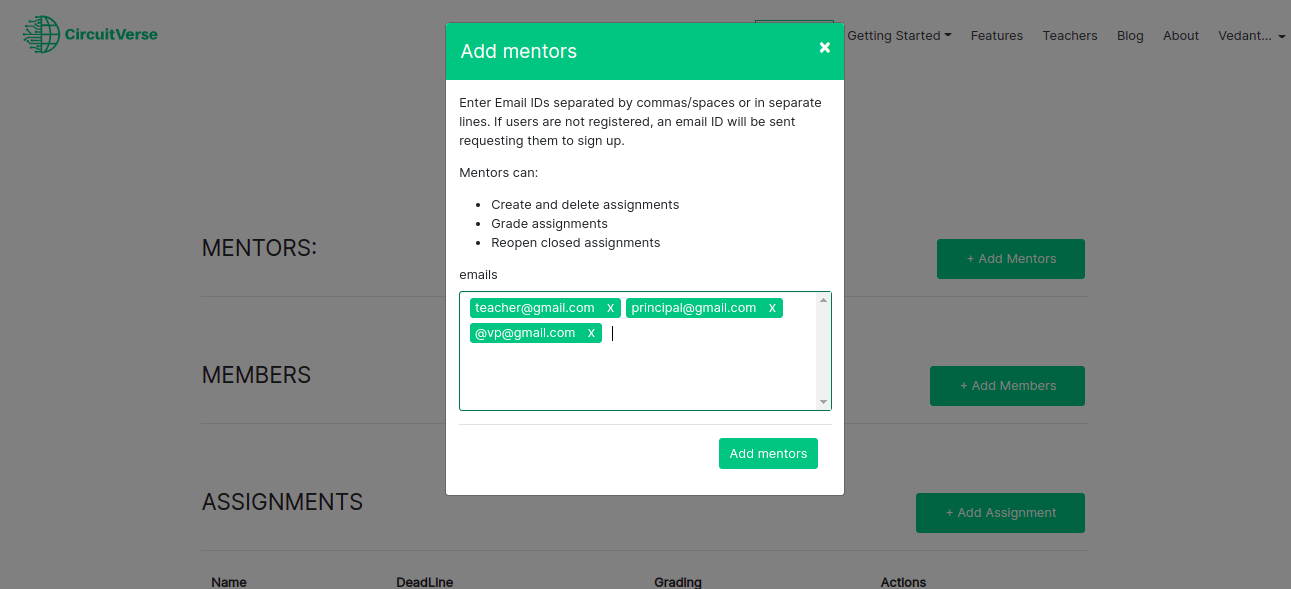
Task: Navigate to About page
Action: pos(1180,36)
